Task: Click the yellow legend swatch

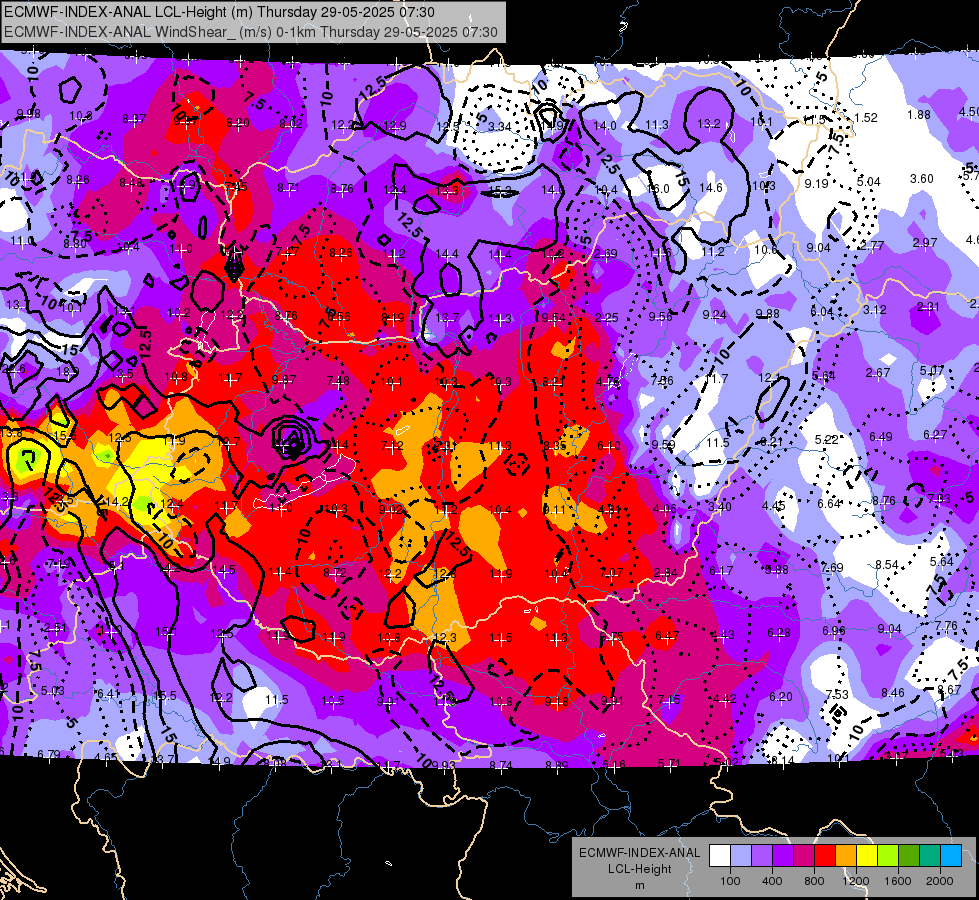Action: pos(867,856)
